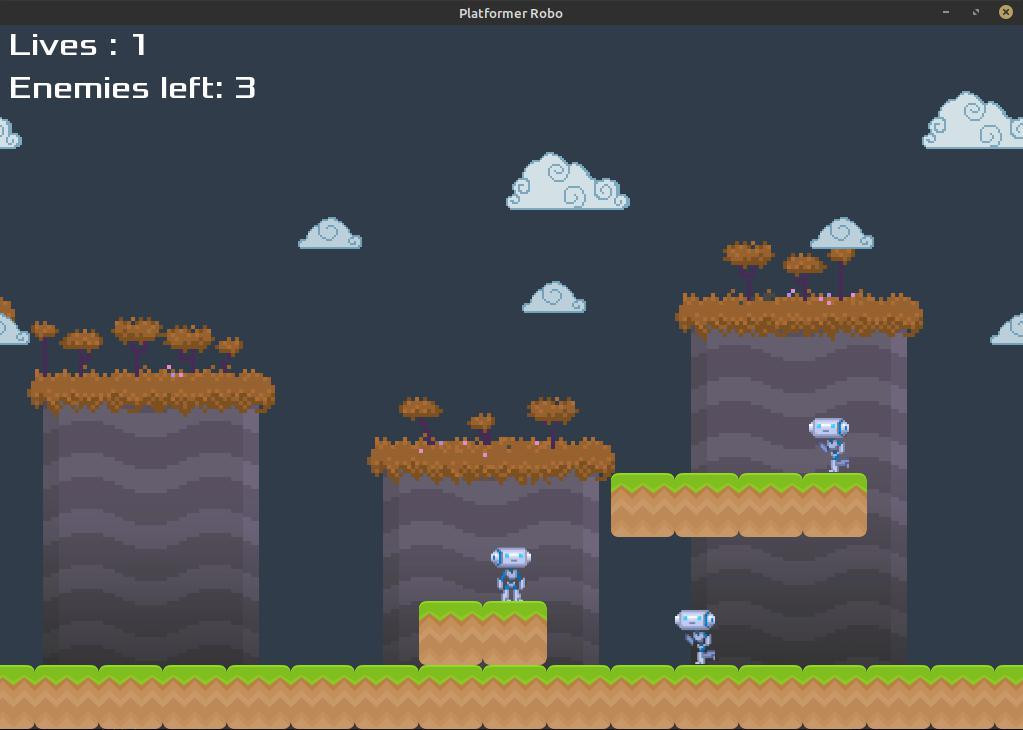Image resolution: width=1023 pixels, height=730 pixels.
Task: Close the Platformer Robo window
Action: [x=1006, y=12]
